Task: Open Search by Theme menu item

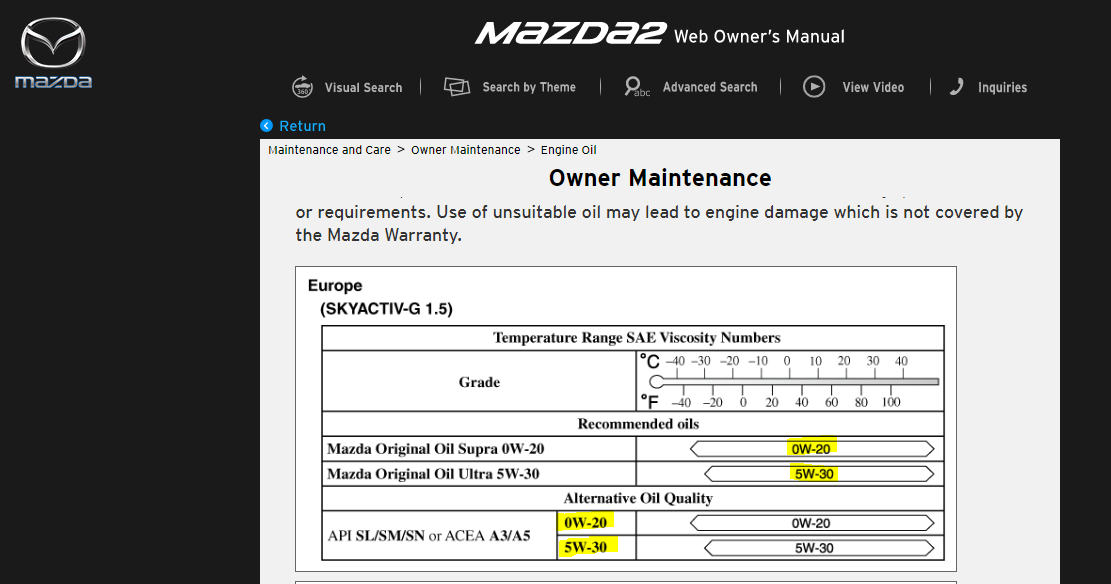Action: click(x=528, y=88)
